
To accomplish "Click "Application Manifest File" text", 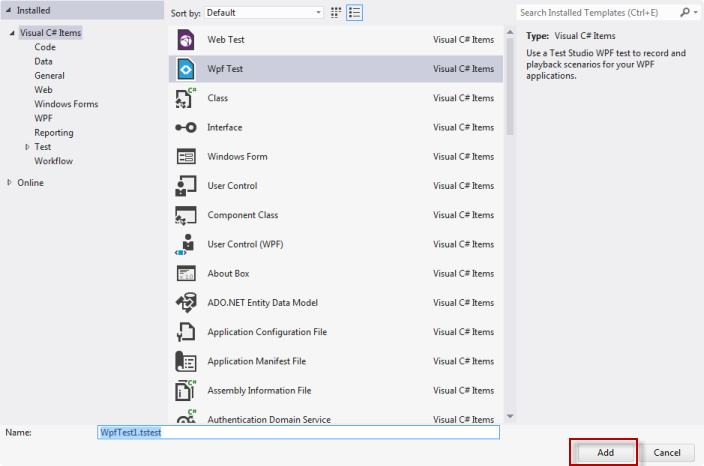I will coord(256,361).
